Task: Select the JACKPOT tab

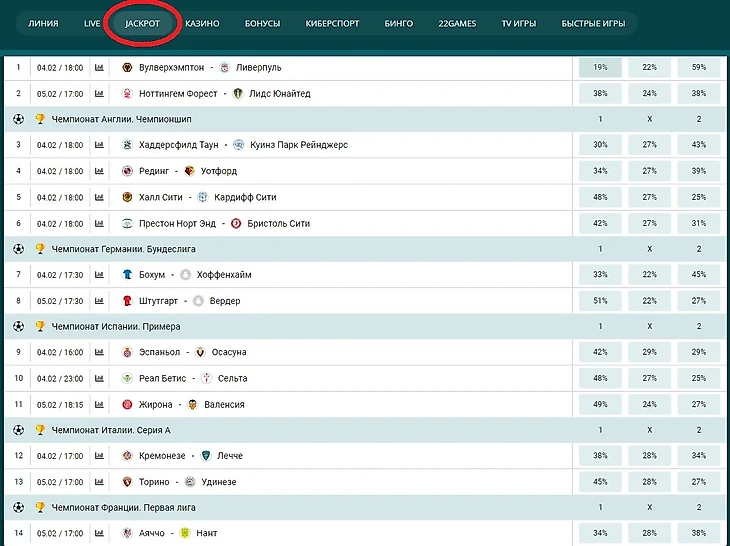Action: (142, 23)
